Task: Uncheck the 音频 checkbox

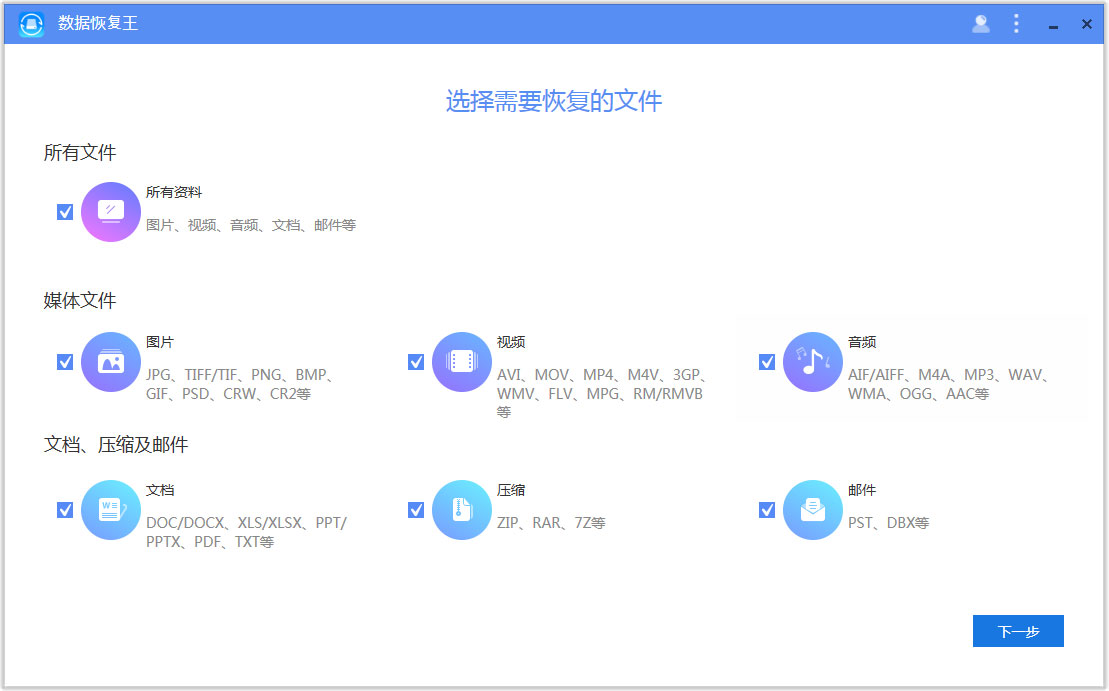Action: pyautogui.click(x=766, y=361)
